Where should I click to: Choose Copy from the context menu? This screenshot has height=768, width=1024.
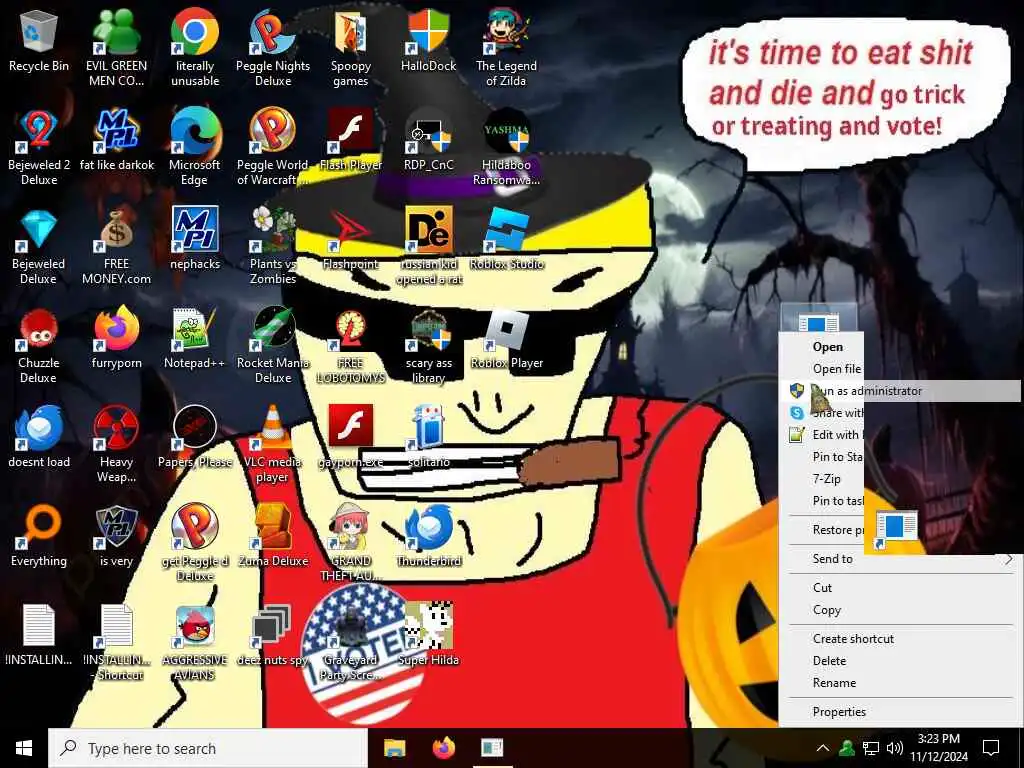(x=900, y=609)
